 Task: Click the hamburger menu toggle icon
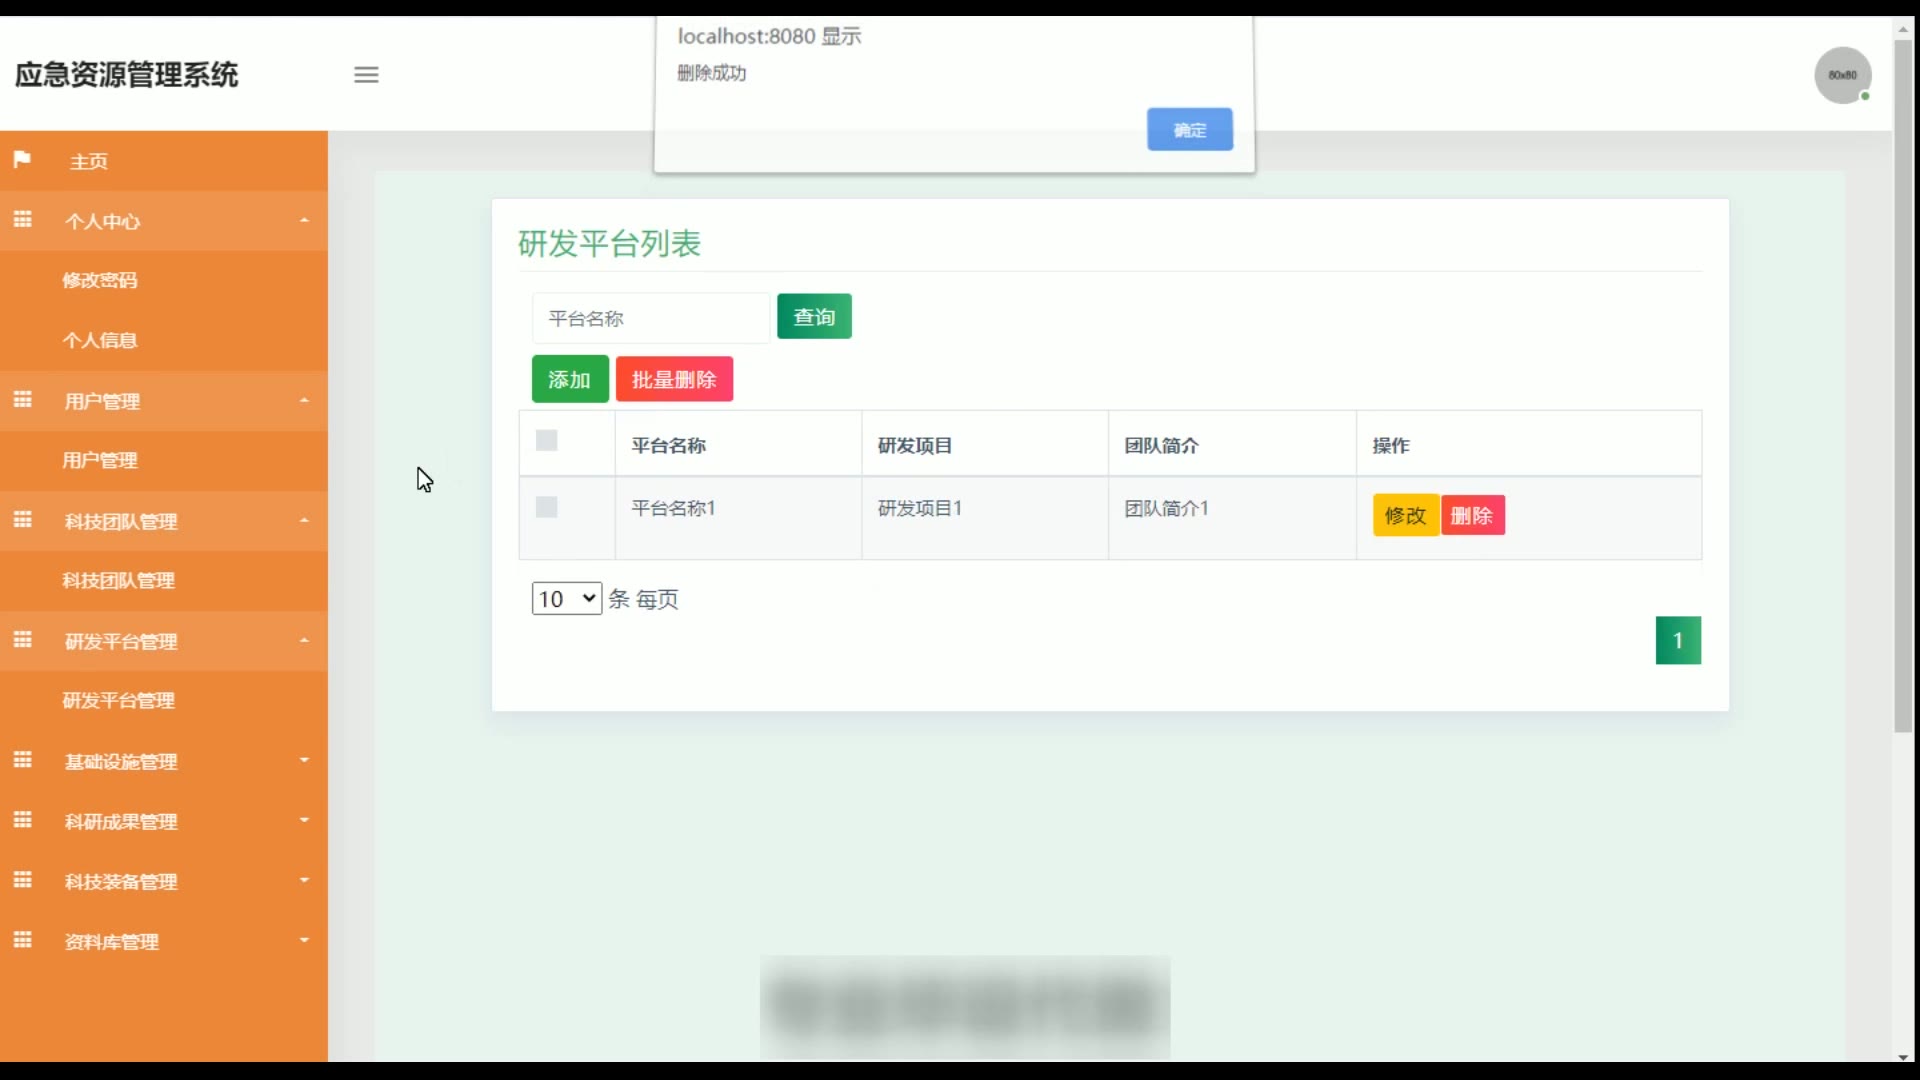[366, 75]
